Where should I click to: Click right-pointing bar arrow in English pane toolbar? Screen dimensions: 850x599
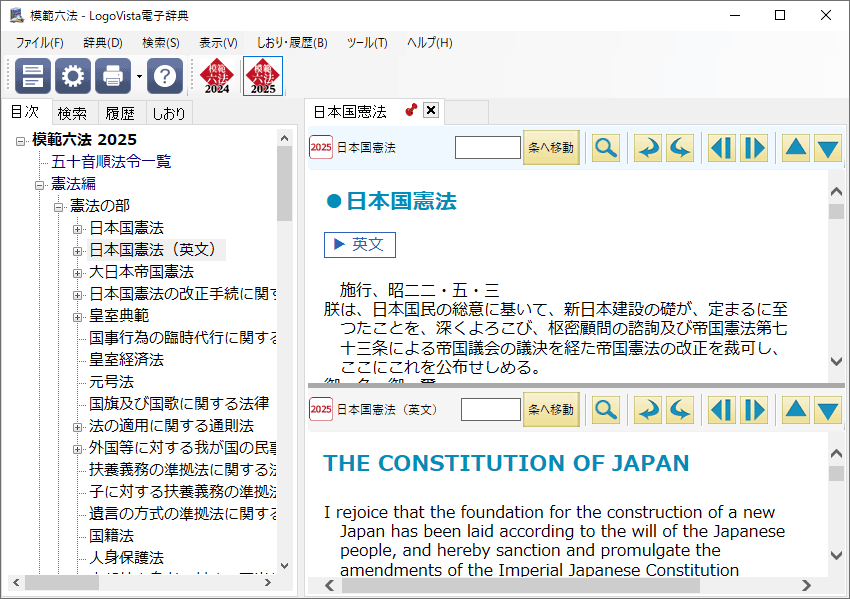(x=754, y=410)
